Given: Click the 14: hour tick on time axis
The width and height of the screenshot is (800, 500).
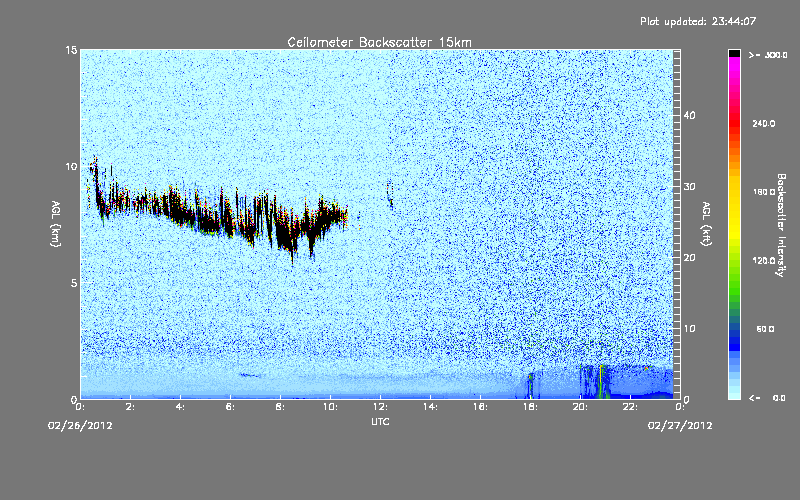Looking at the screenshot, I should tap(431, 407).
